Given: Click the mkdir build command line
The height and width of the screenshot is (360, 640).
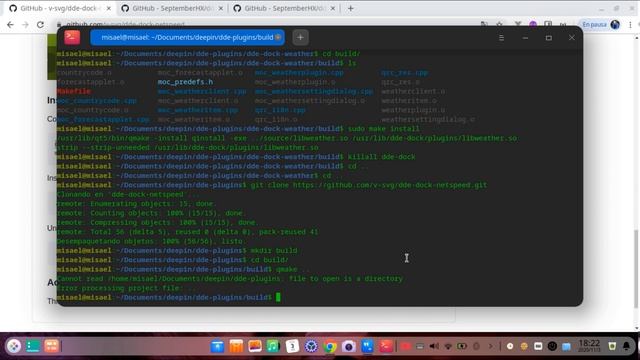Looking at the screenshot, I should click(177, 251).
